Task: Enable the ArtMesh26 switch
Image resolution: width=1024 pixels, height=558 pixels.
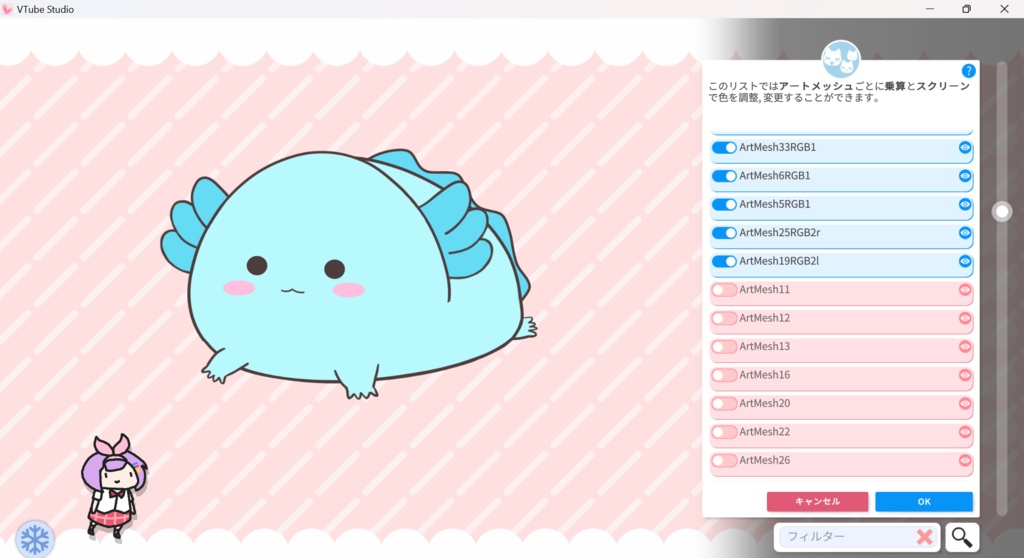Action: 724,461
